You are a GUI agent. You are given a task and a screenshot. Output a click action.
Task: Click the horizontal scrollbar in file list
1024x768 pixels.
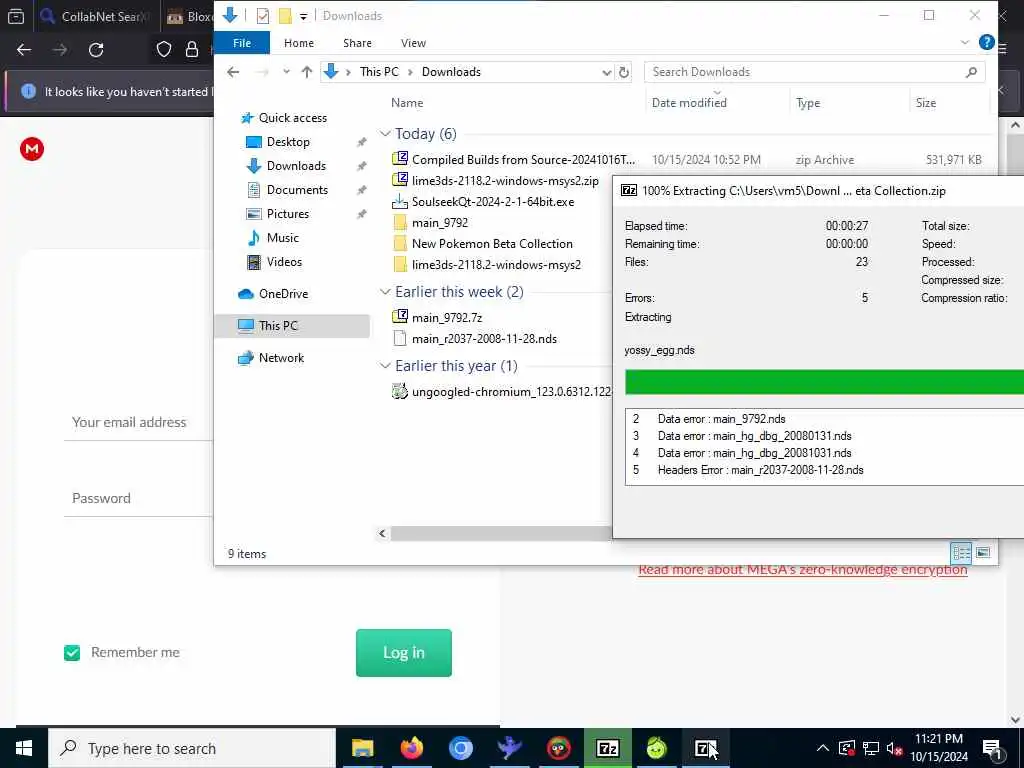pyautogui.click(x=500, y=534)
